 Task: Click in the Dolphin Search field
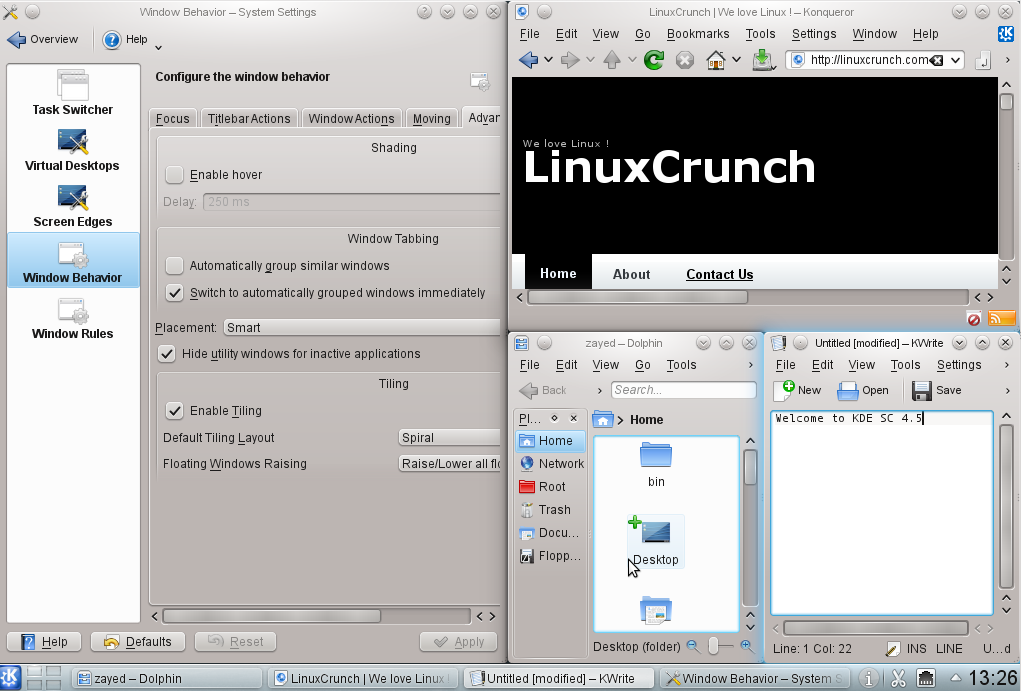pyautogui.click(x=684, y=390)
